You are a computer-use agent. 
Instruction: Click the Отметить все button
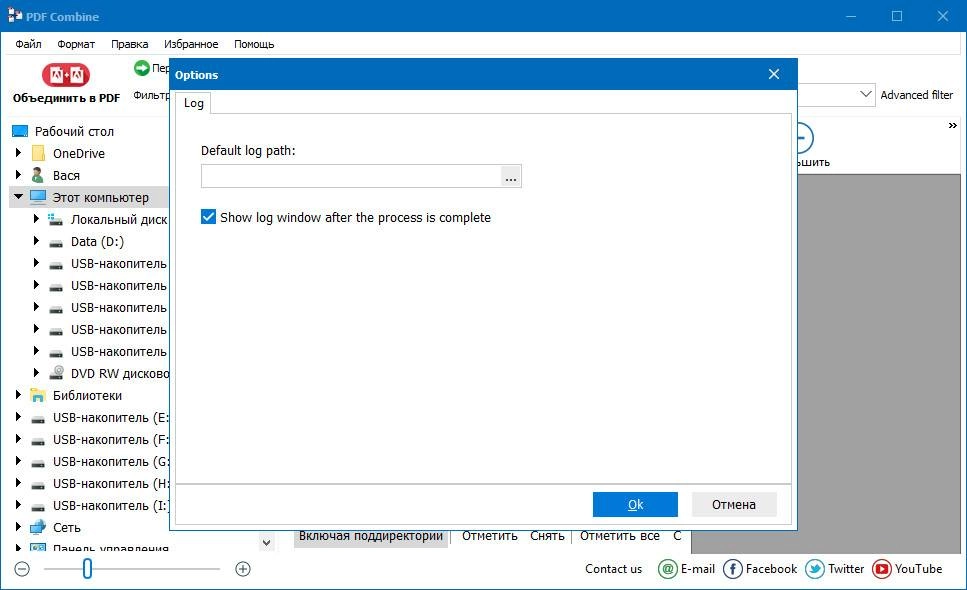[x=620, y=536]
